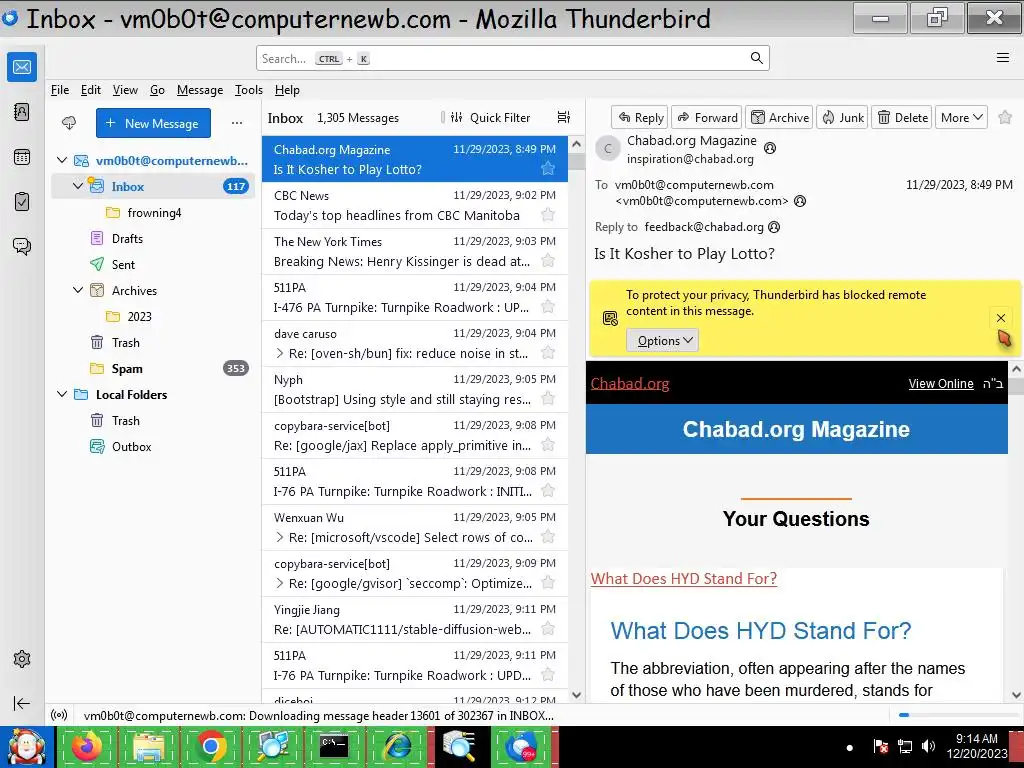Image resolution: width=1024 pixels, height=768 pixels.
Task: Star the I-476 PA Turnpike message
Action: [548, 307]
